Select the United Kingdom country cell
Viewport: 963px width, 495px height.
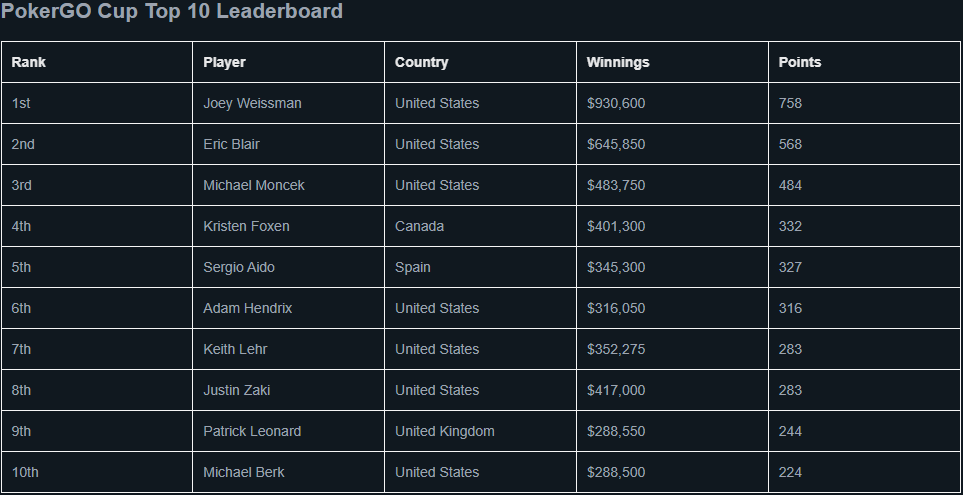coord(480,431)
